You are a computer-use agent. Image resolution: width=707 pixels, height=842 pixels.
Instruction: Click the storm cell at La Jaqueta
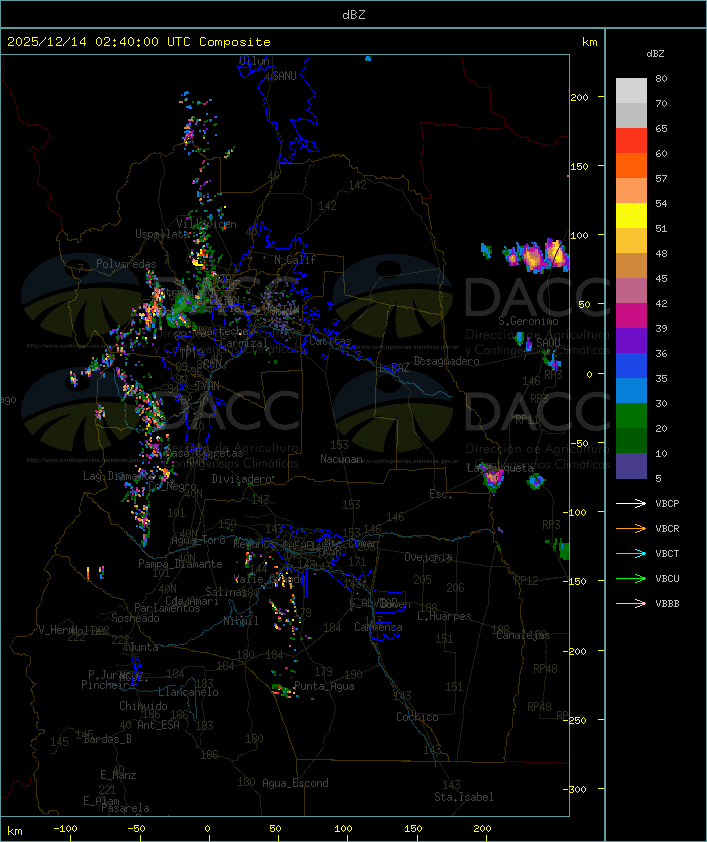pos(492,477)
